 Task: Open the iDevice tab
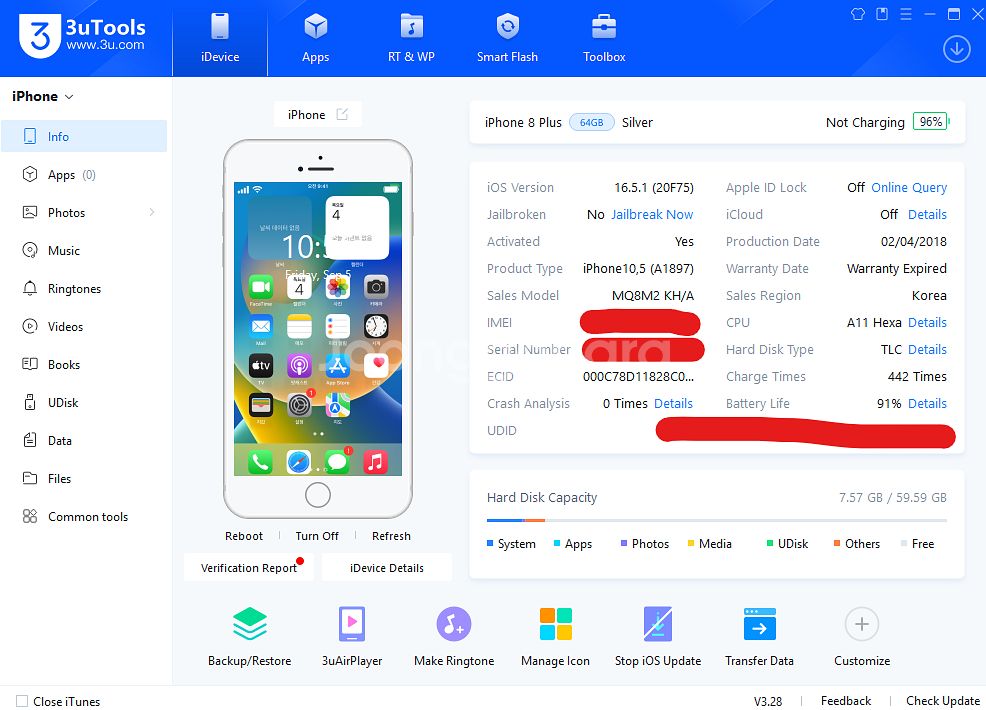point(220,38)
